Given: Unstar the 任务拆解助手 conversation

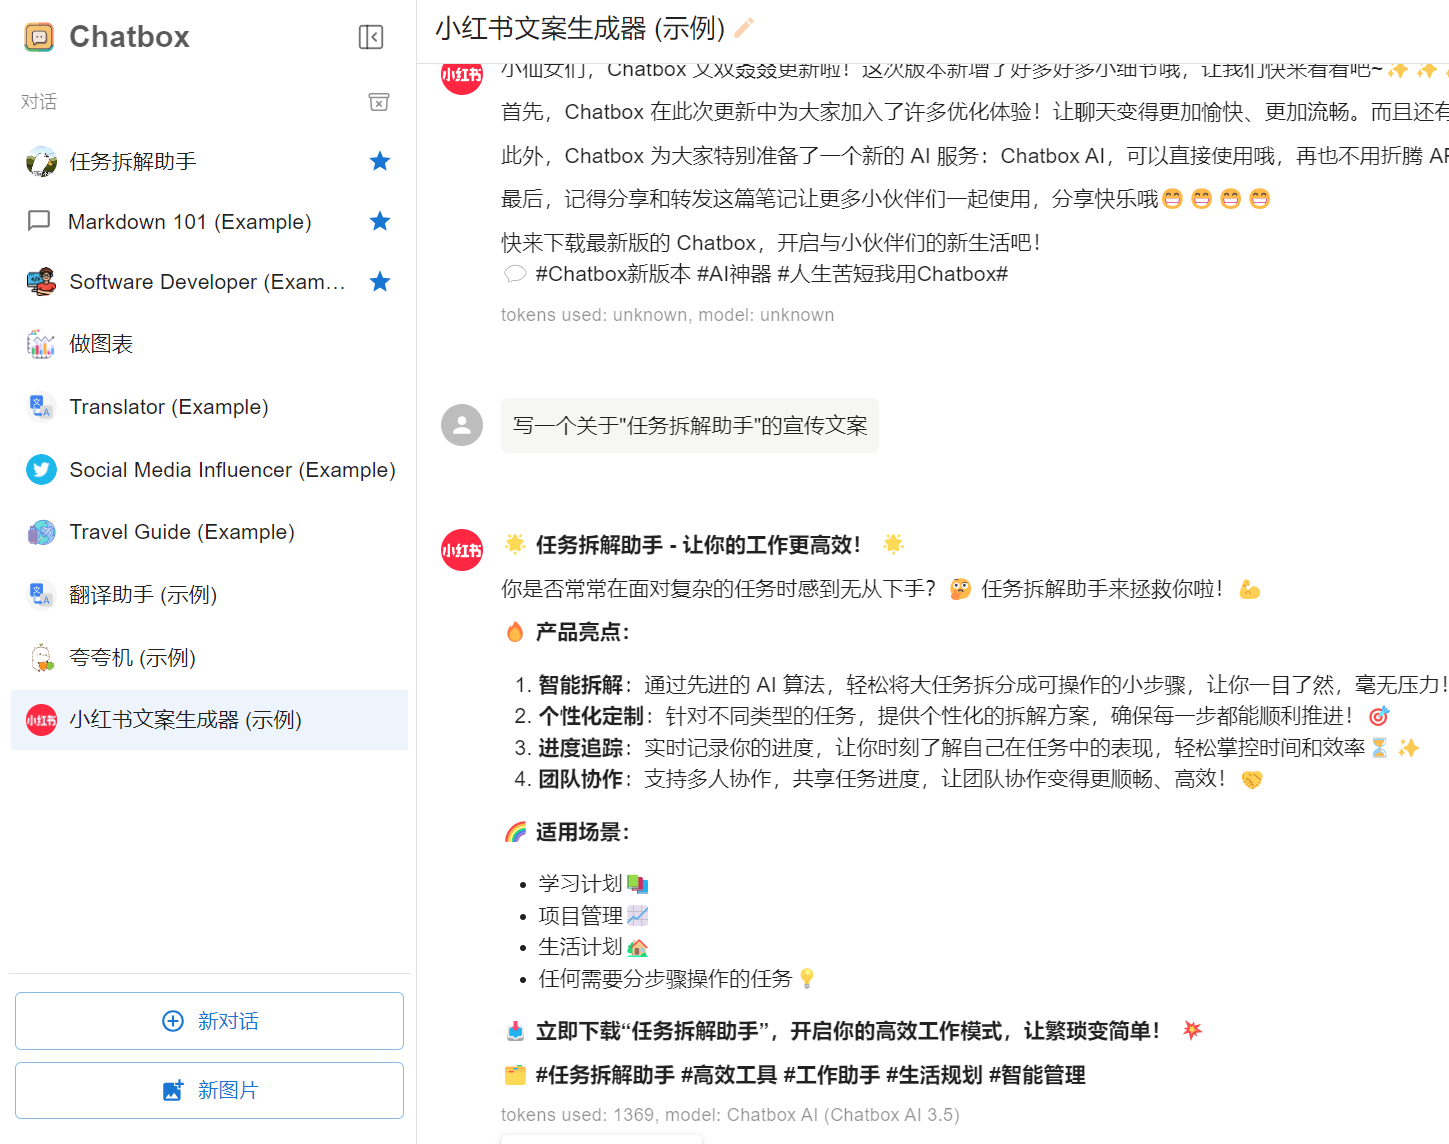Looking at the screenshot, I should 380,161.
